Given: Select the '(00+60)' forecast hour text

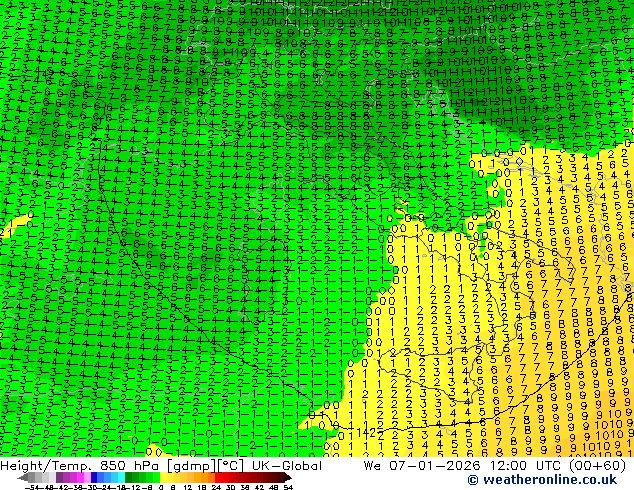Looking at the screenshot, I should point(598,466).
